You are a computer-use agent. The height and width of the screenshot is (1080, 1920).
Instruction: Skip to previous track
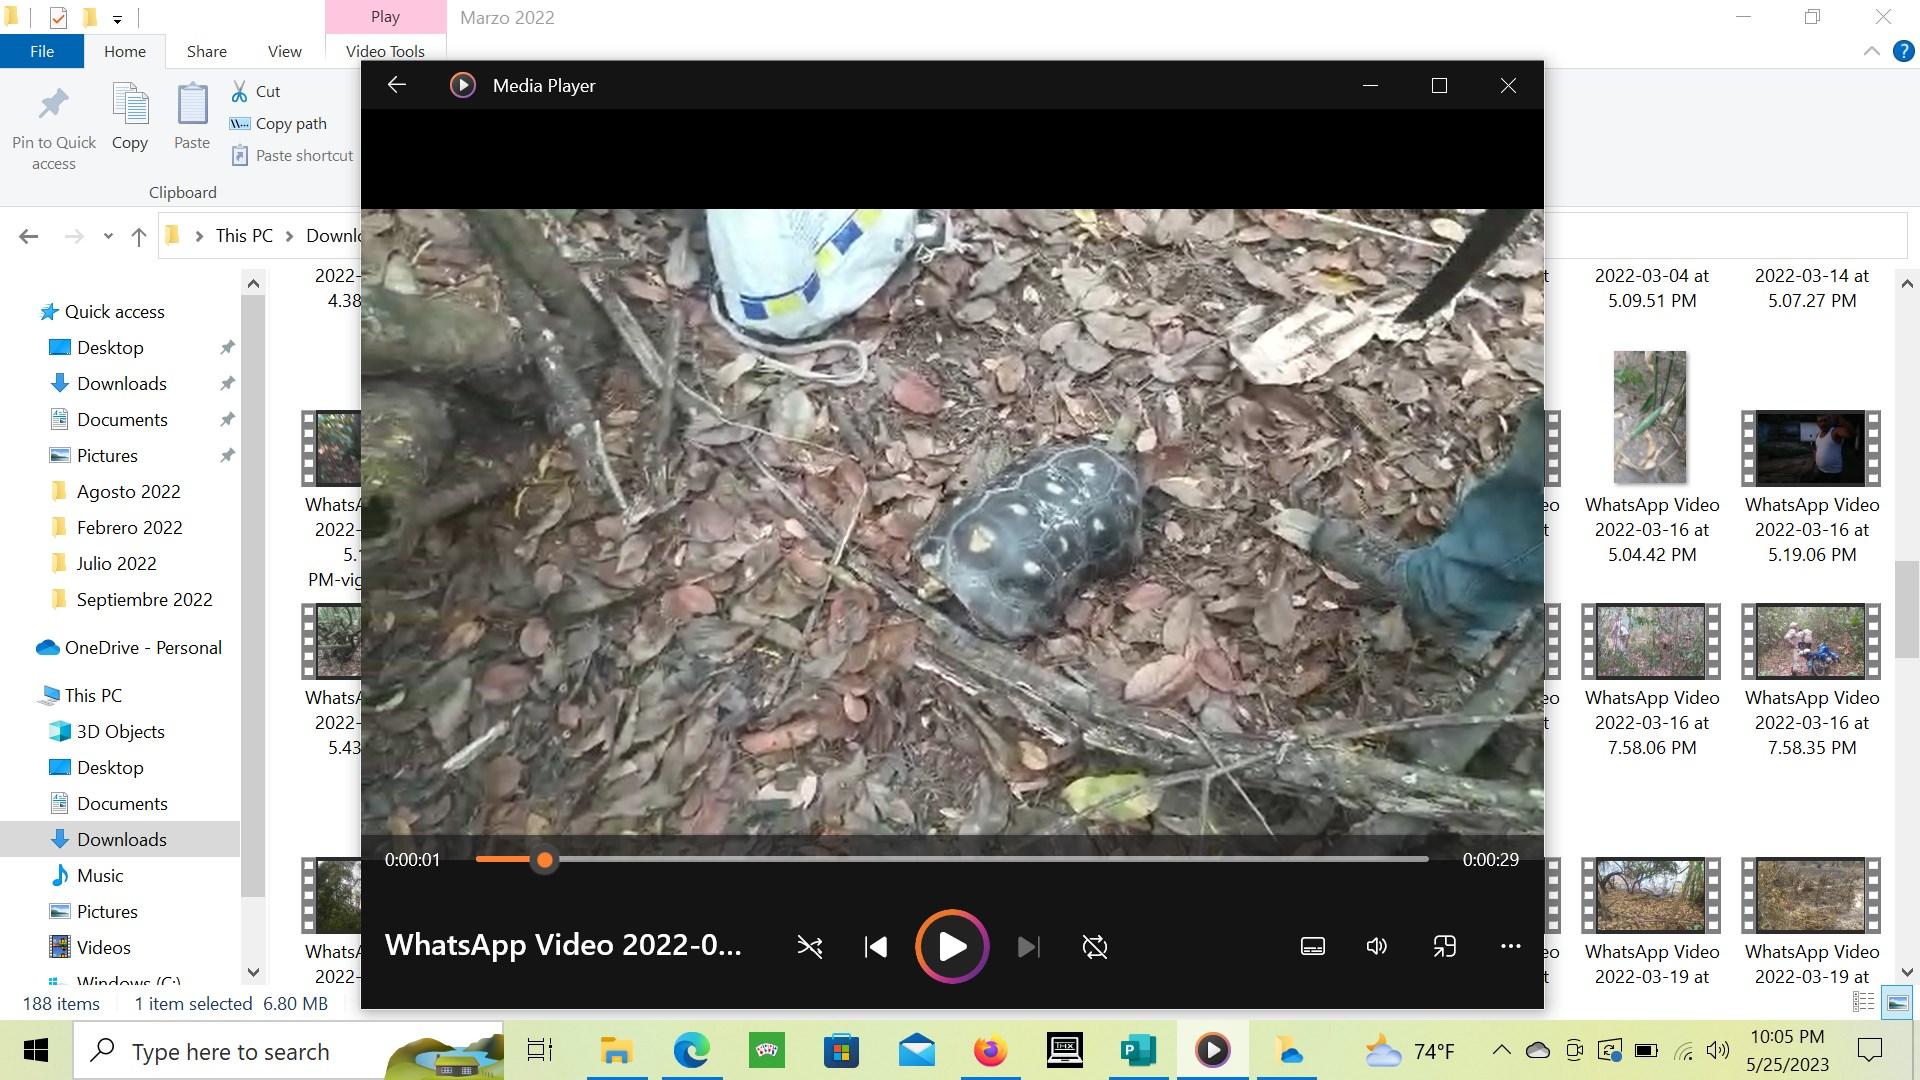[x=876, y=947]
